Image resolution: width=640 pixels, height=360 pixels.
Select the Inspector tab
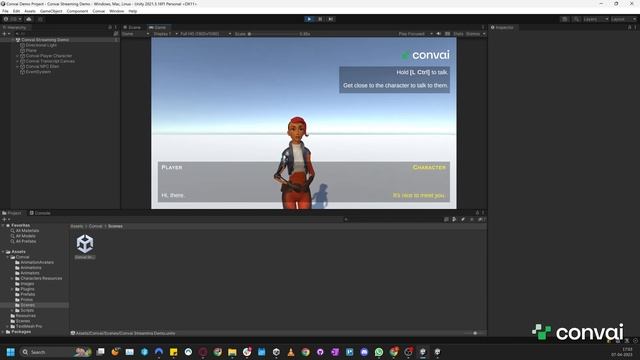[502, 27]
